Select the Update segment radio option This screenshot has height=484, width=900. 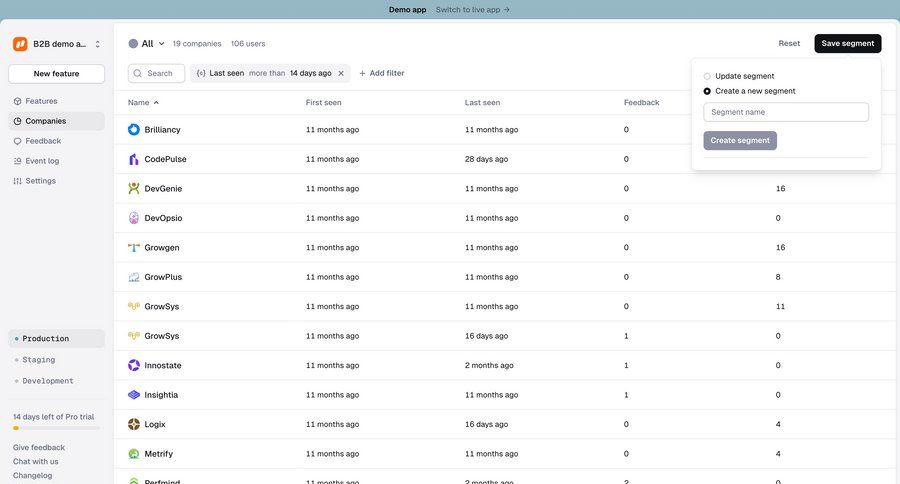[707, 76]
